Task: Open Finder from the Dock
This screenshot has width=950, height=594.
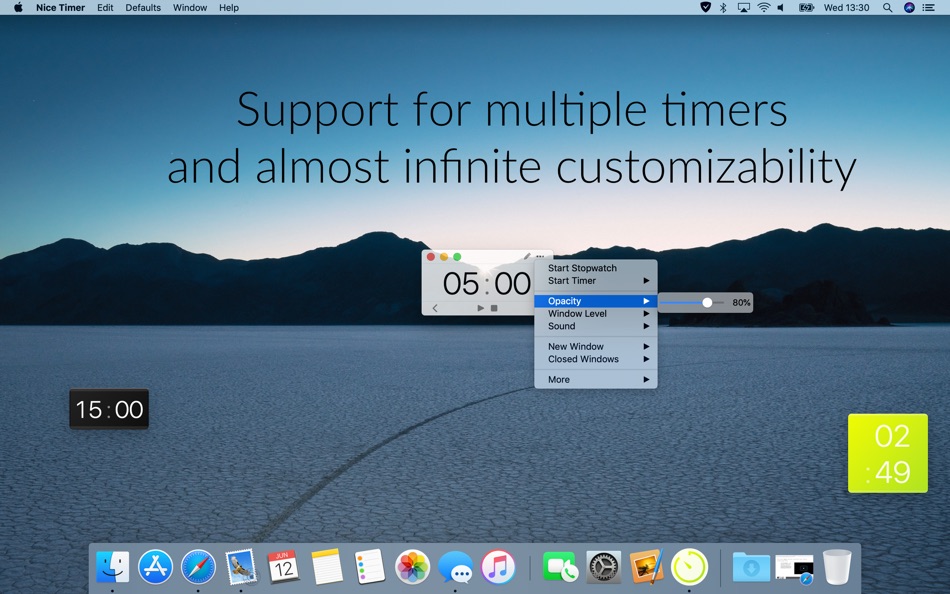Action: pos(113,567)
